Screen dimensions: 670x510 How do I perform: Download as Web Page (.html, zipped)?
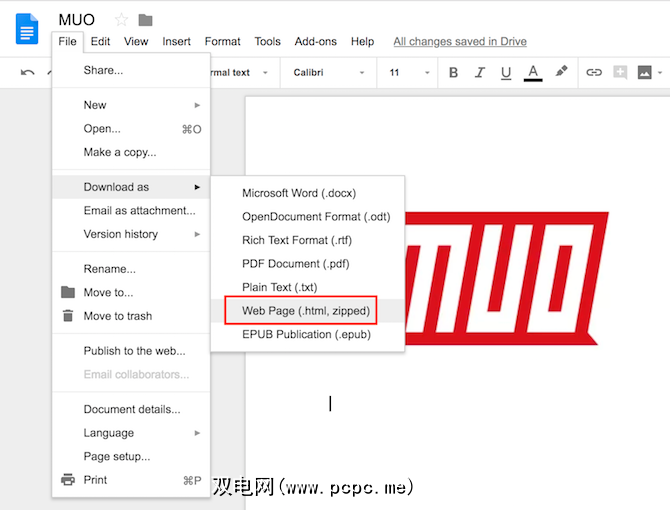click(x=308, y=311)
